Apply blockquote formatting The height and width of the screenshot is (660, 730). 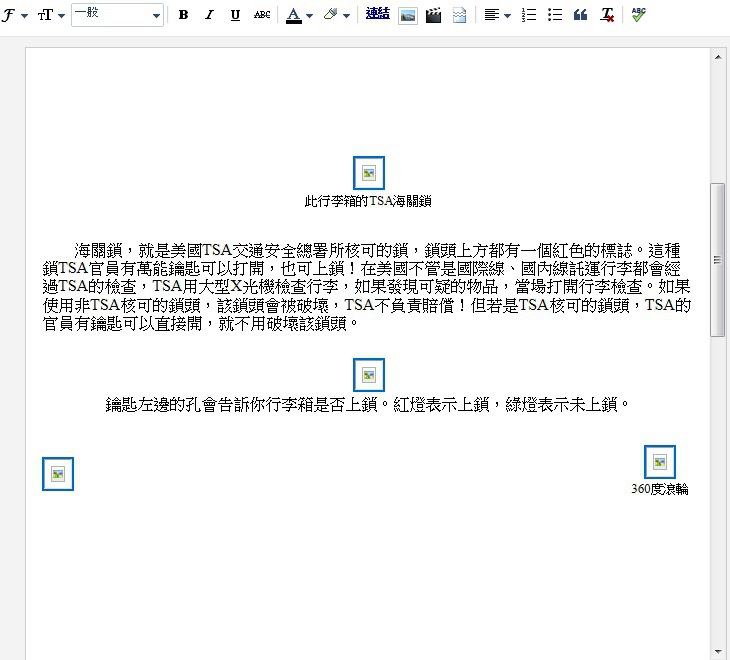581,15
